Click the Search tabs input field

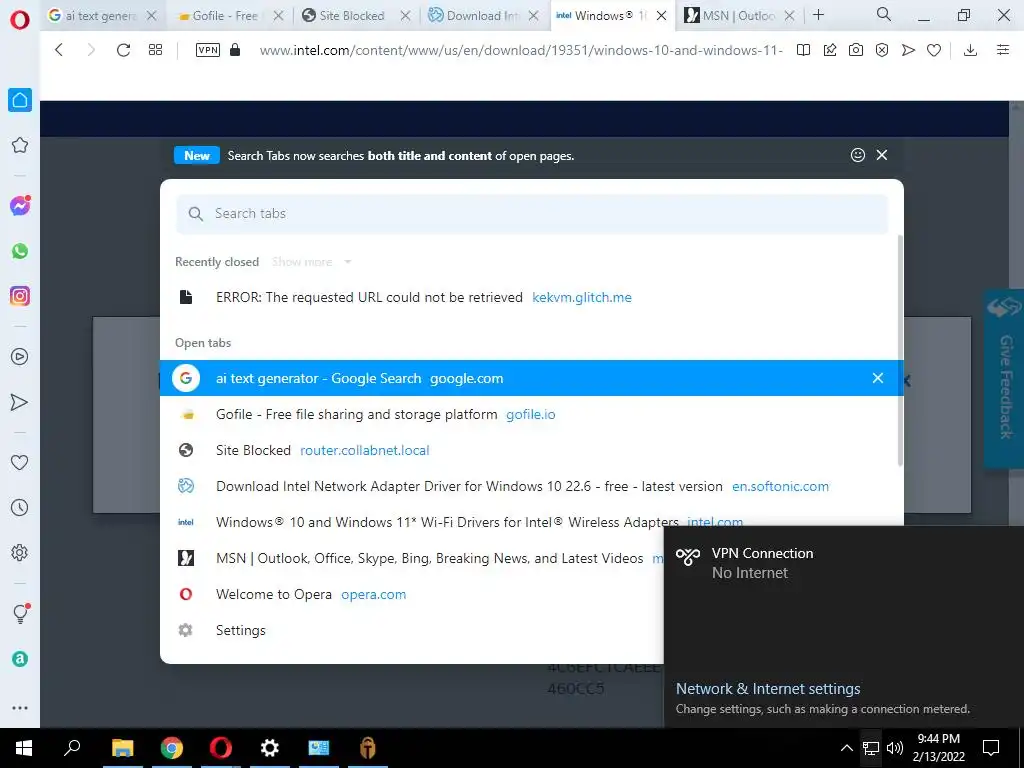tap(532, 214)
